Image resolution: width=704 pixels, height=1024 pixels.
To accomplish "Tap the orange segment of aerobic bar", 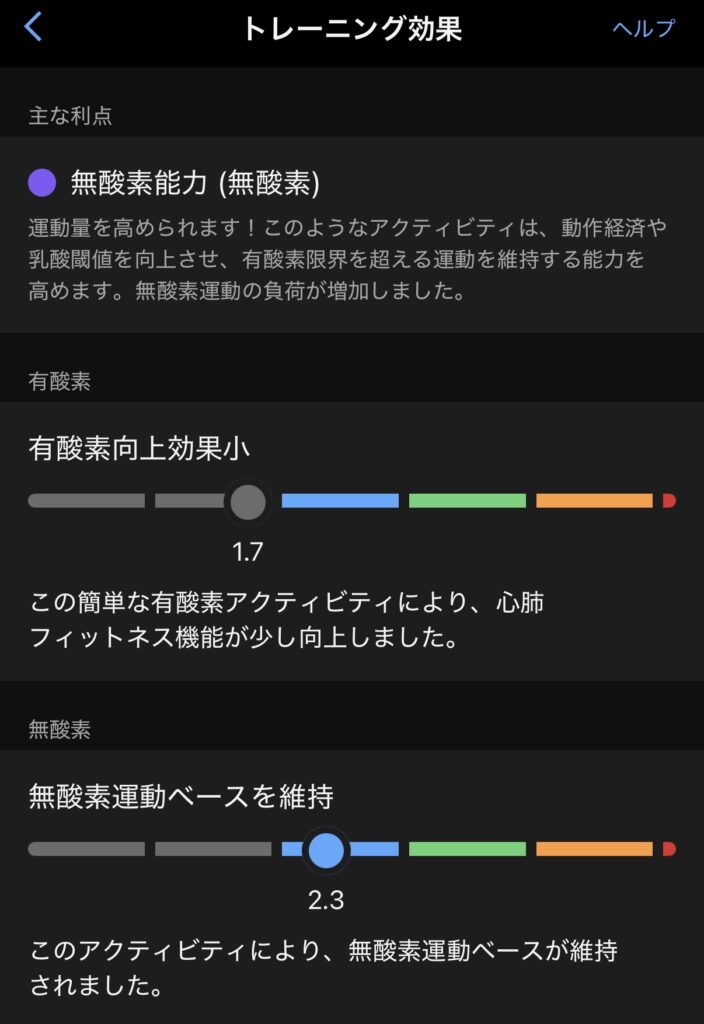I will (x=594, y=501).
